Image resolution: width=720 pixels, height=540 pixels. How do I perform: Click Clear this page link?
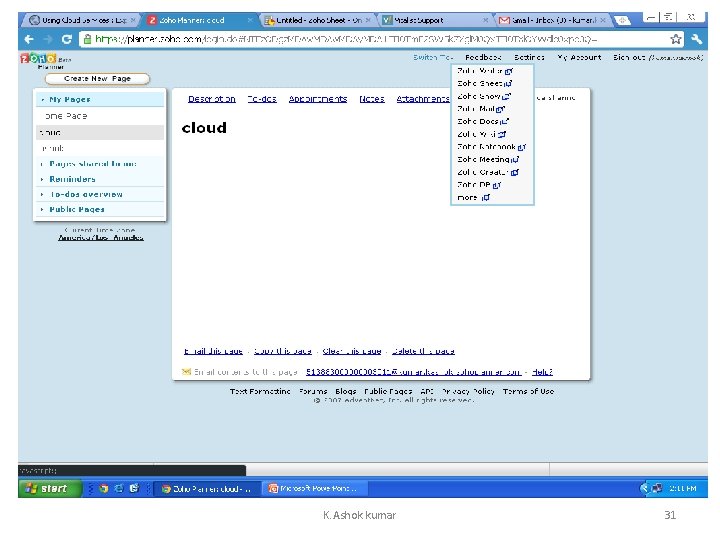(352, 351)
